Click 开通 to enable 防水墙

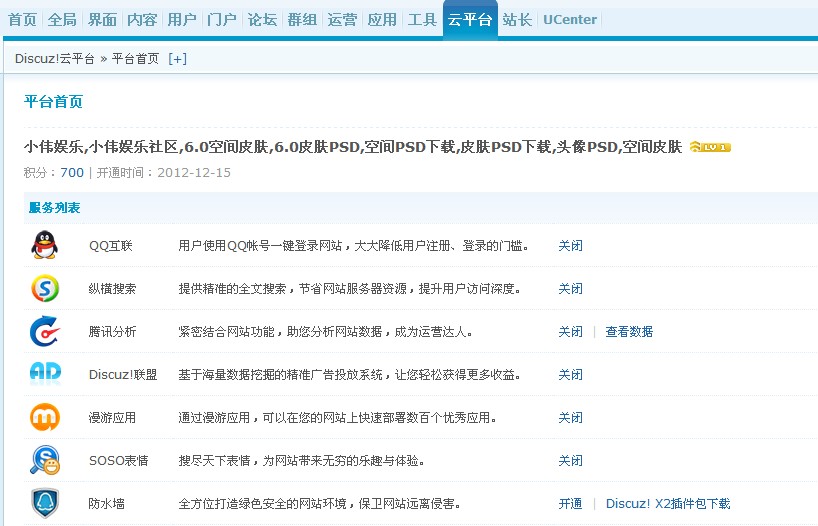[x=570, y=504]
